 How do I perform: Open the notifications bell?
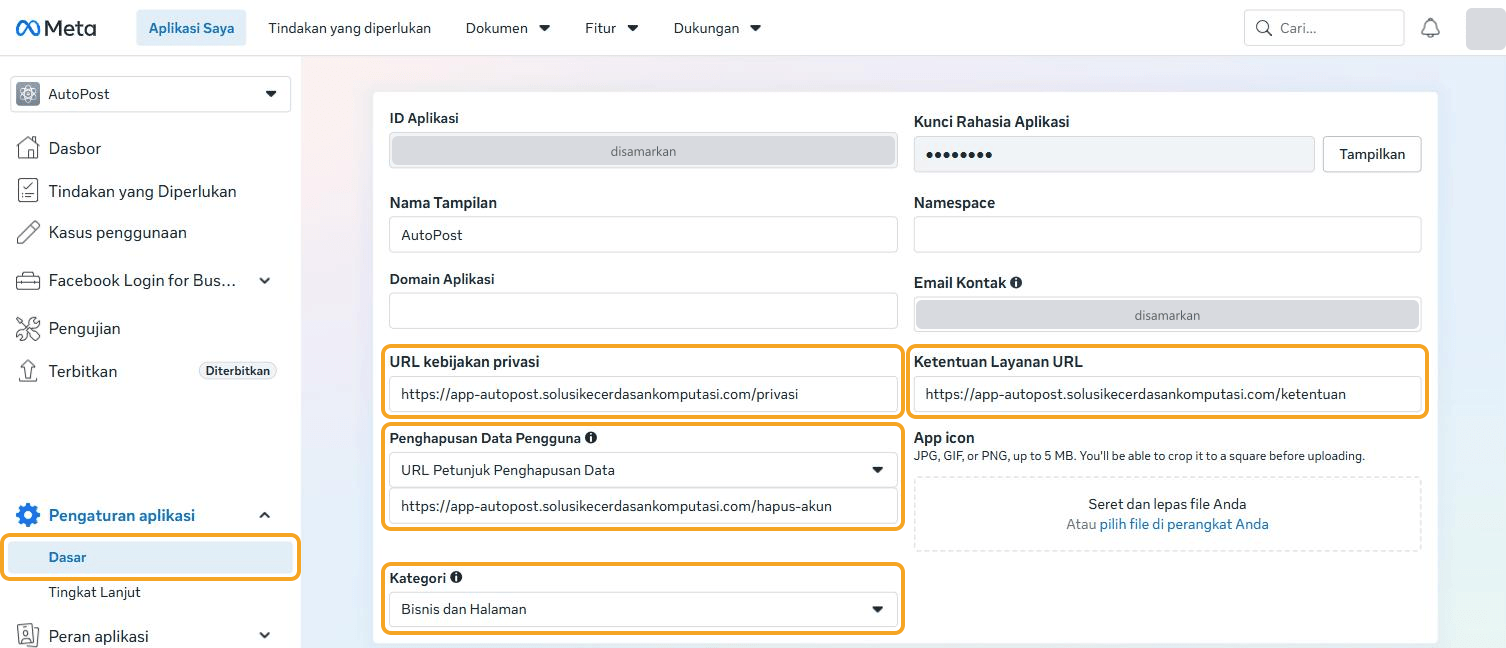tap(1431, 28)
